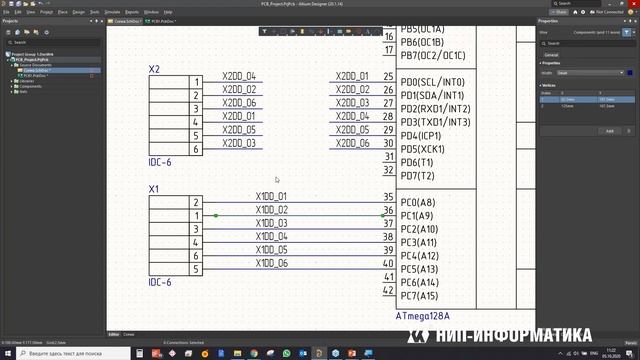Click the selection filter button in Properties
Viewport: 640px width, 360px height.
627,32
